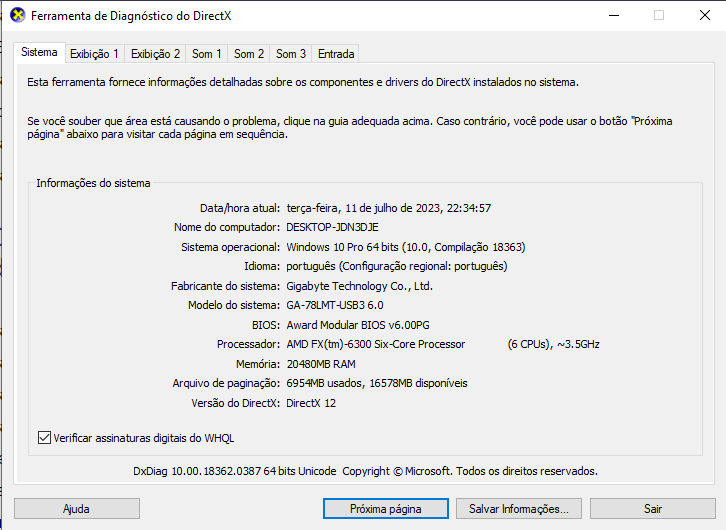The height and width of the screenshot is (530, 726).
Task: Switch to the Som 2 tab
Action: tap(249, 54)
